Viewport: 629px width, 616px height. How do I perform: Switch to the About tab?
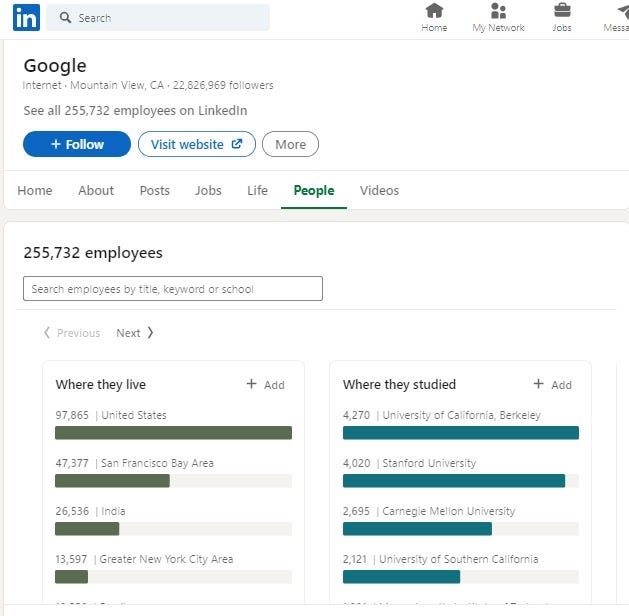click(x=96, y=190)
